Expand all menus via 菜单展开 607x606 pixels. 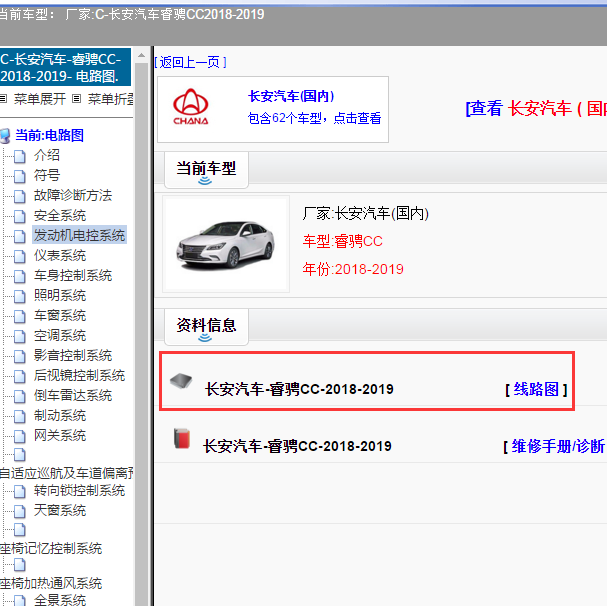(x=39, y=99)
